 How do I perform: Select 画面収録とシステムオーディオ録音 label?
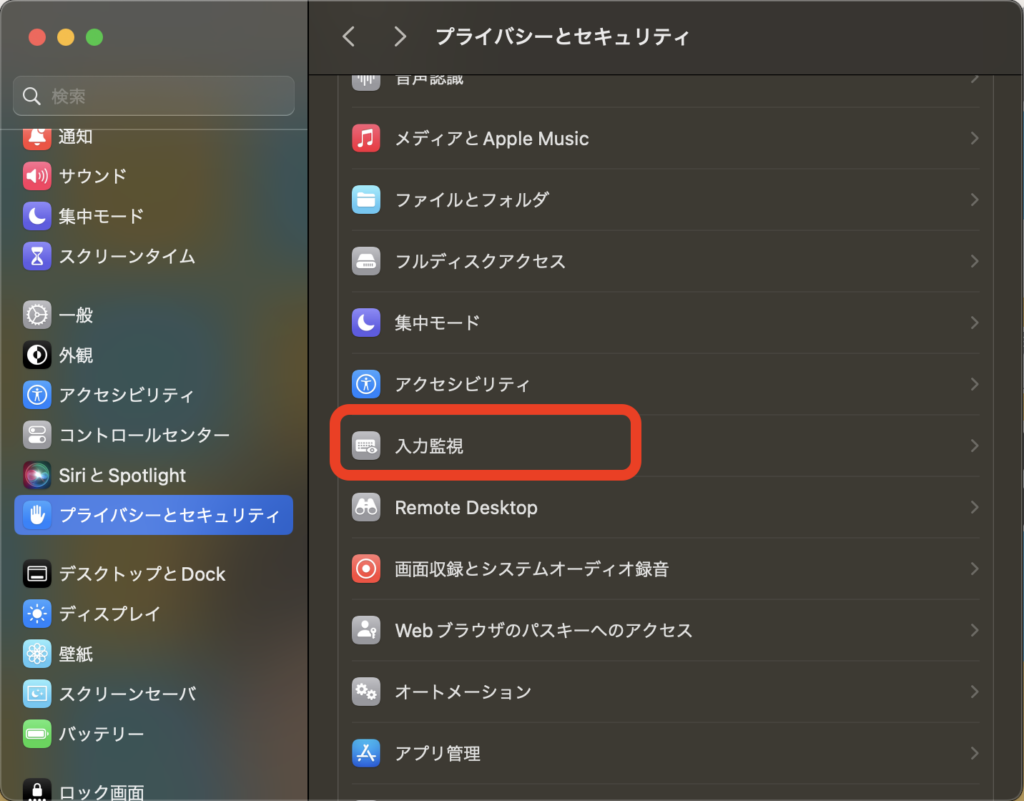pyautogui.click(x=532, y=569)
